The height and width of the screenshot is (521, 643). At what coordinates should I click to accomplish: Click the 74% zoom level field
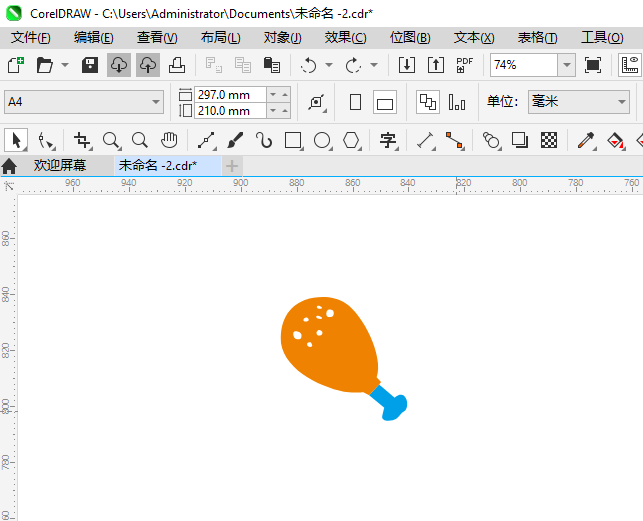tap(524, 65)
